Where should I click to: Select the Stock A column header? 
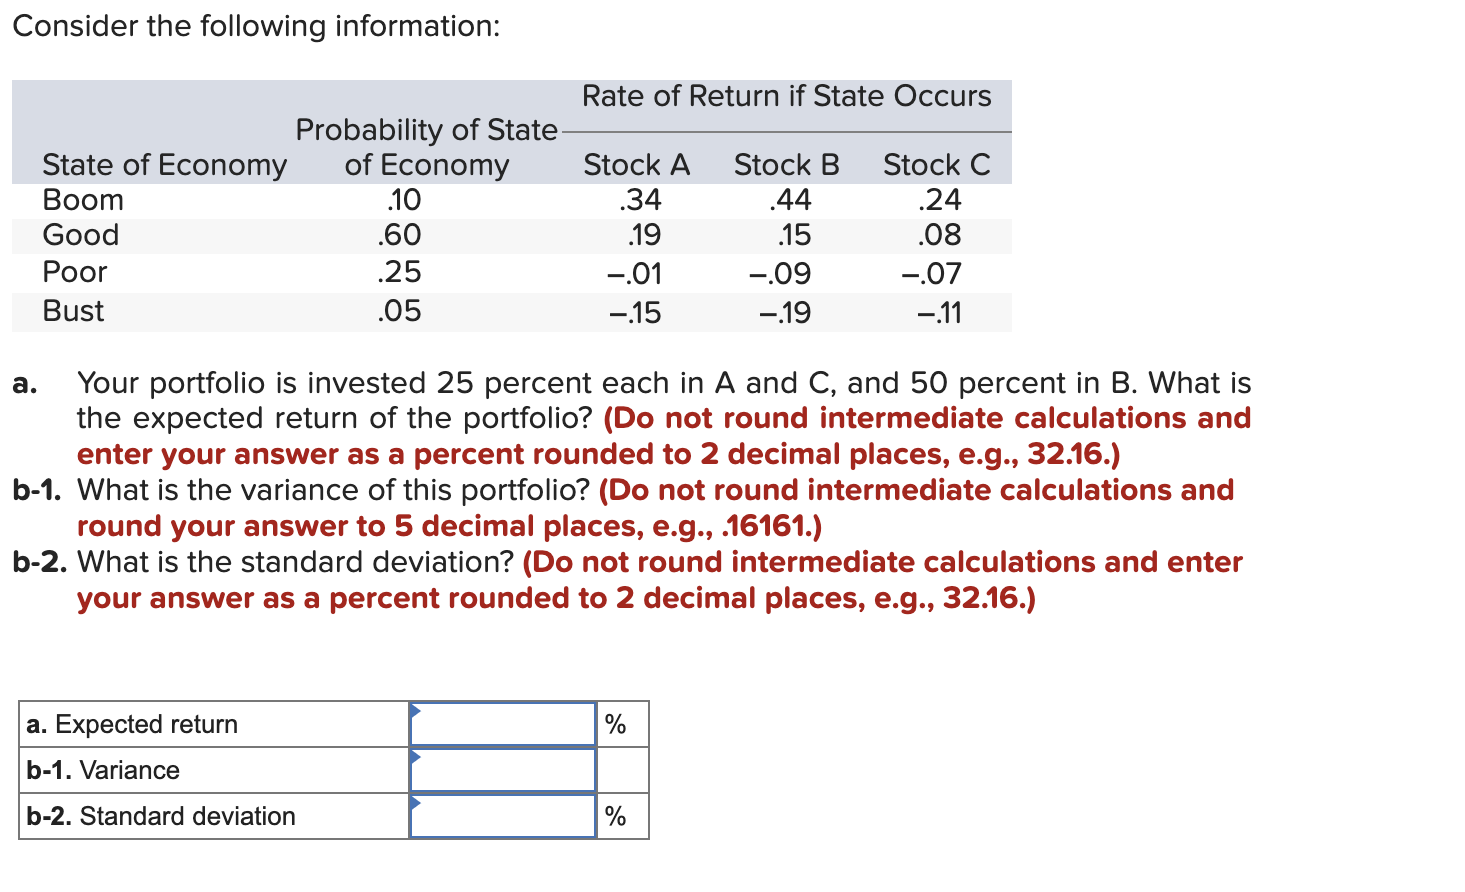[636, 164]
